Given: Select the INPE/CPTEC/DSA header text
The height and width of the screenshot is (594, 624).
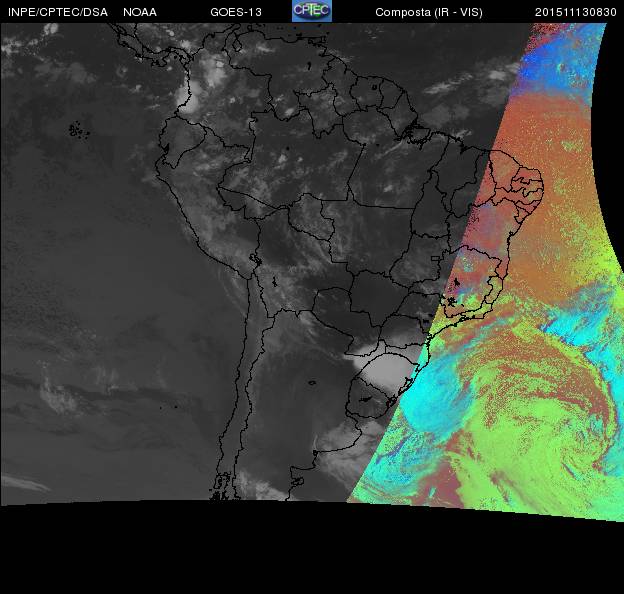Looking at the screenshot, I should click(58, 12).
